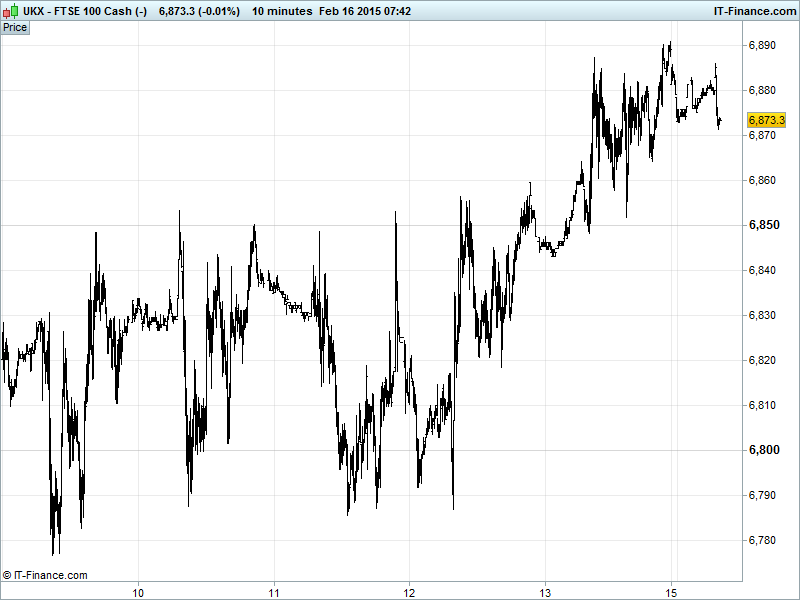Click the bold 6,850 price axis label

coord(764,225)
